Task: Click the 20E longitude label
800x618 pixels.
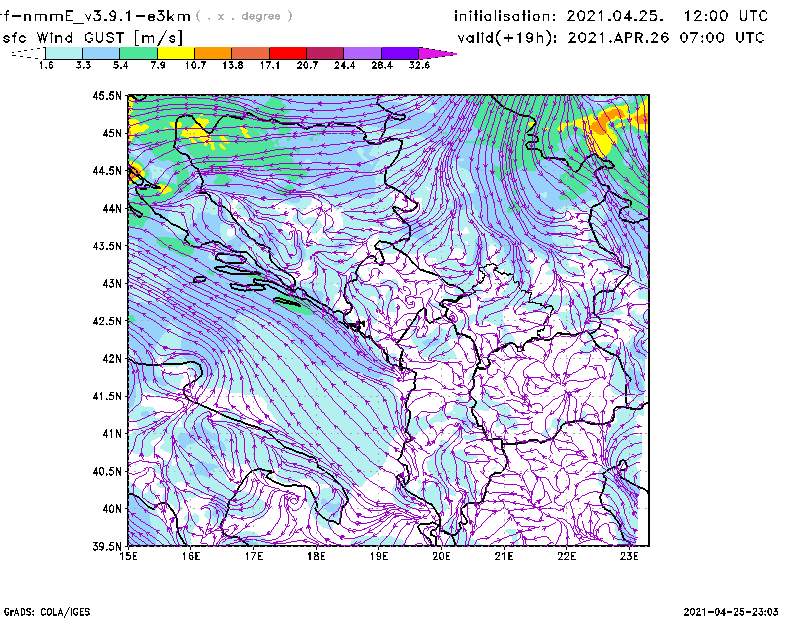Action: pyautogui.click(x=441, y=556)
